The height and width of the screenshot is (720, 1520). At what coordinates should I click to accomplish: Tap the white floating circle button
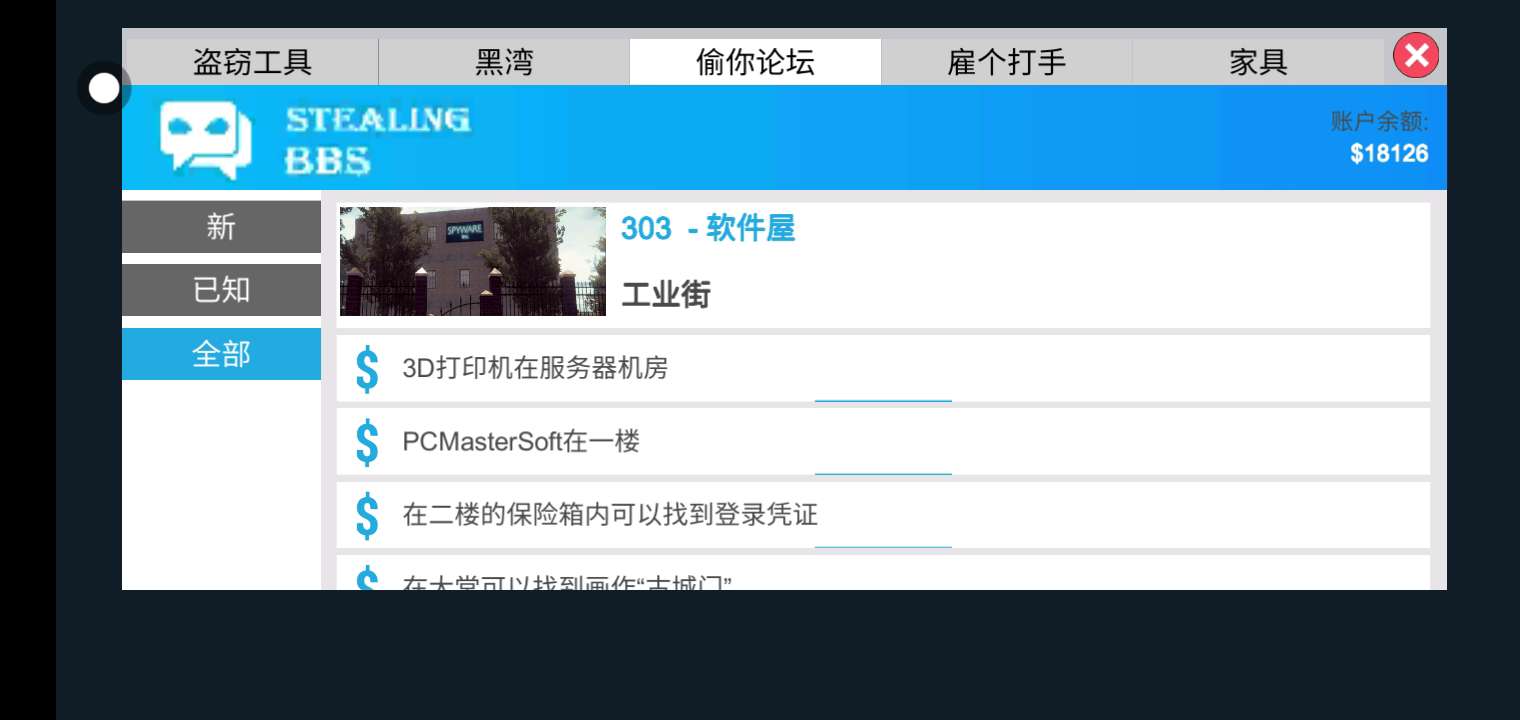104,89
